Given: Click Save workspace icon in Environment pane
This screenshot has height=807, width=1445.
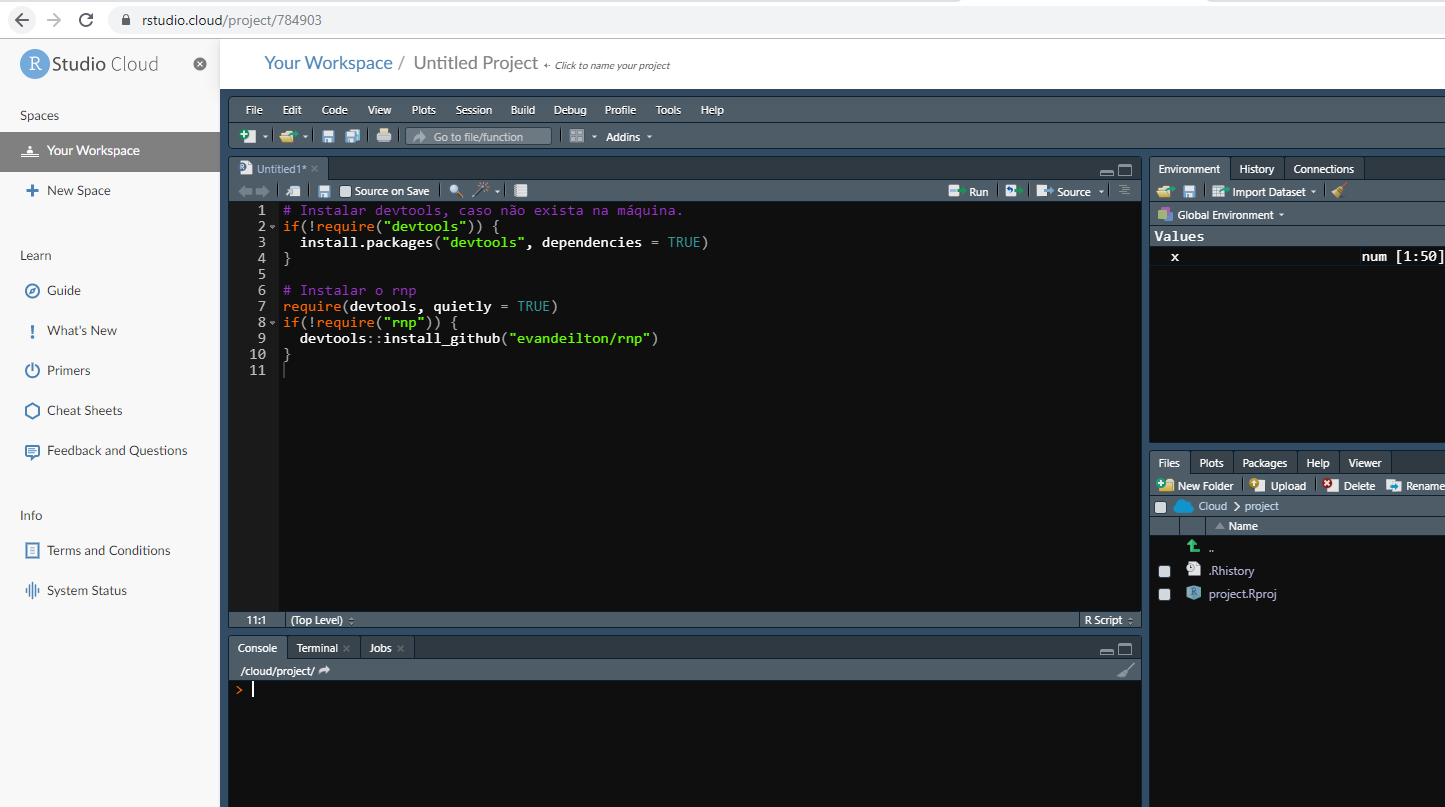Looking at the screenshot, I should tap(1189, 191).
